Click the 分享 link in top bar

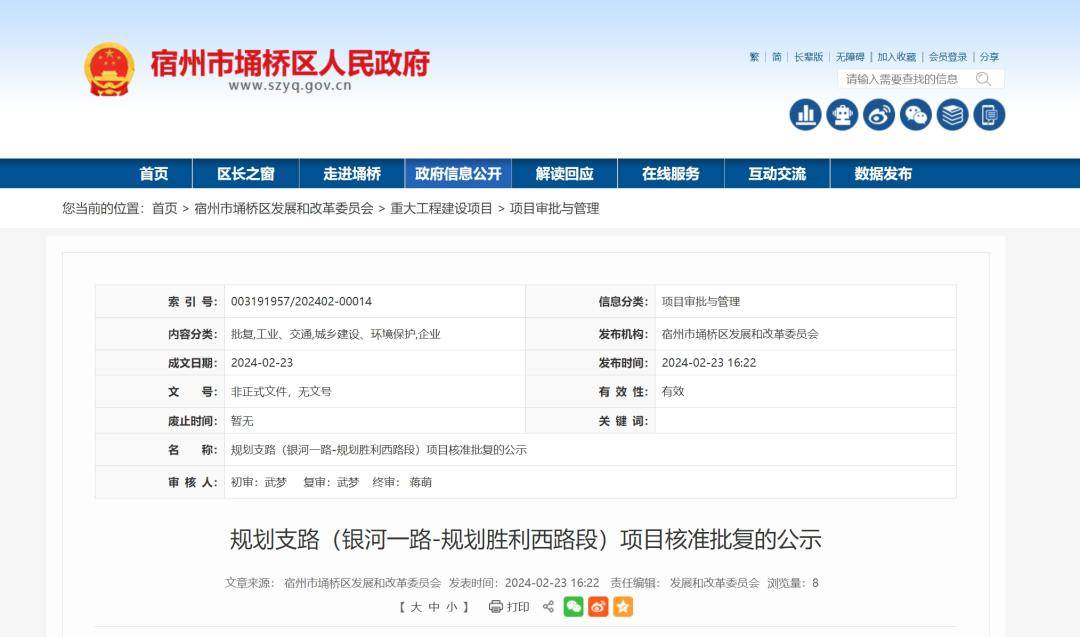[x=989, y=57]
